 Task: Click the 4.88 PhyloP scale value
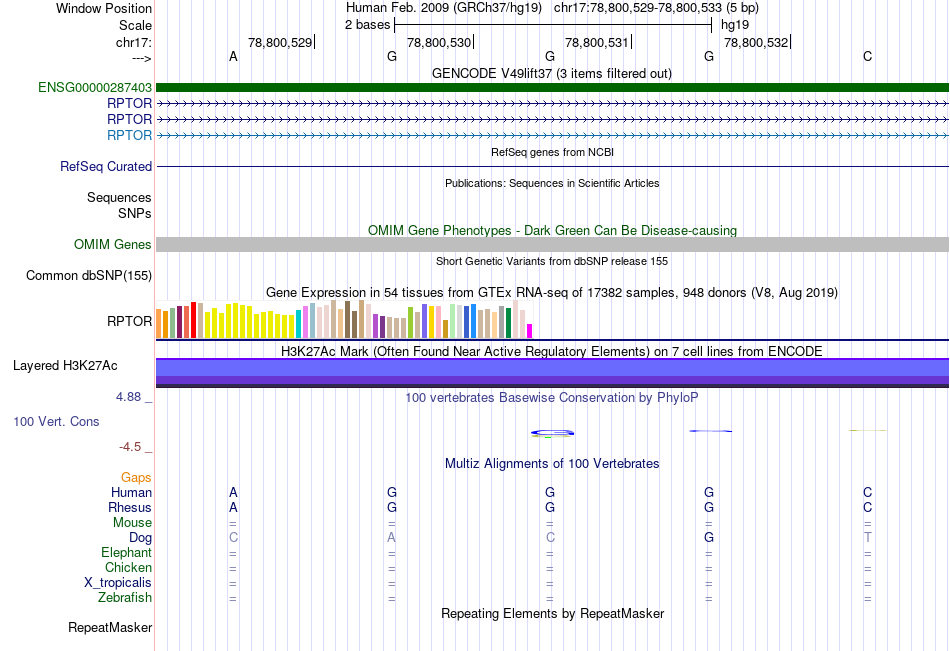coord(128,397)
